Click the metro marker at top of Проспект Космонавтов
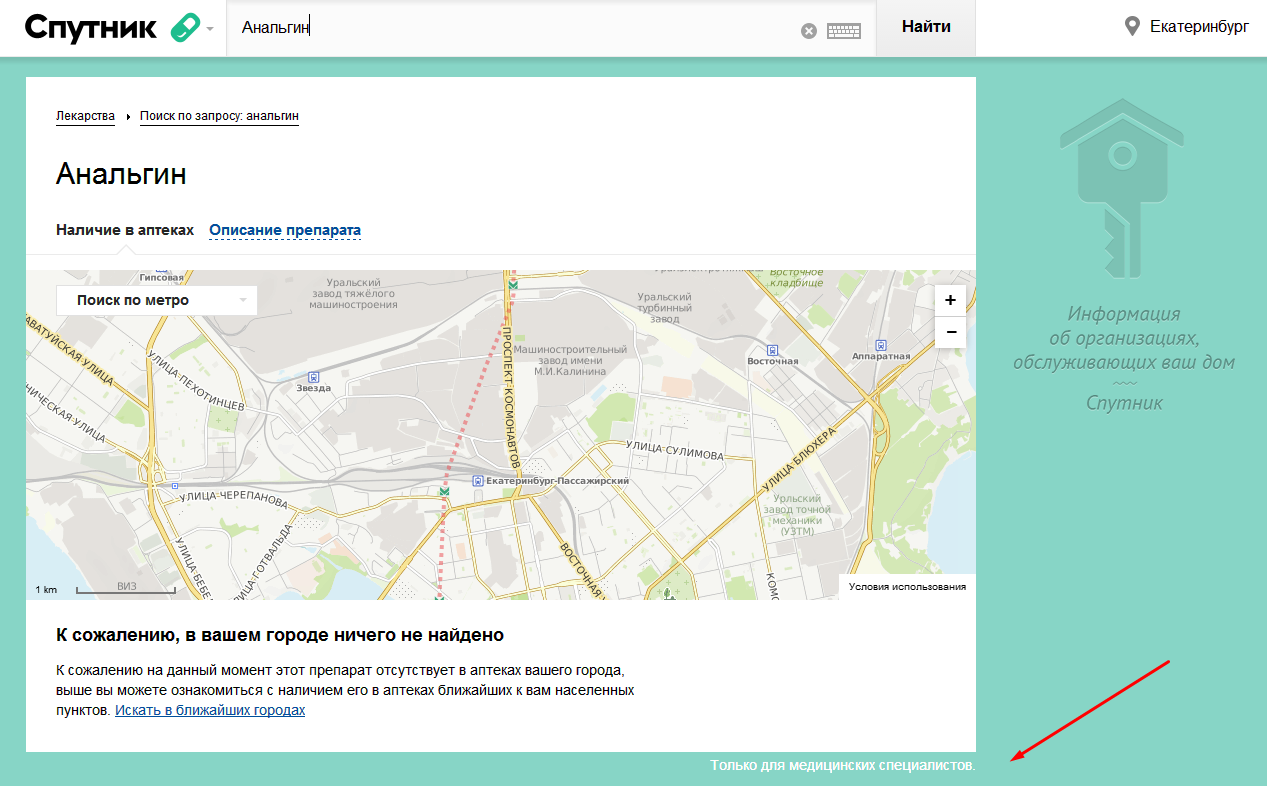The width and height of the screenshot is (1267, 786). point(513,284)
